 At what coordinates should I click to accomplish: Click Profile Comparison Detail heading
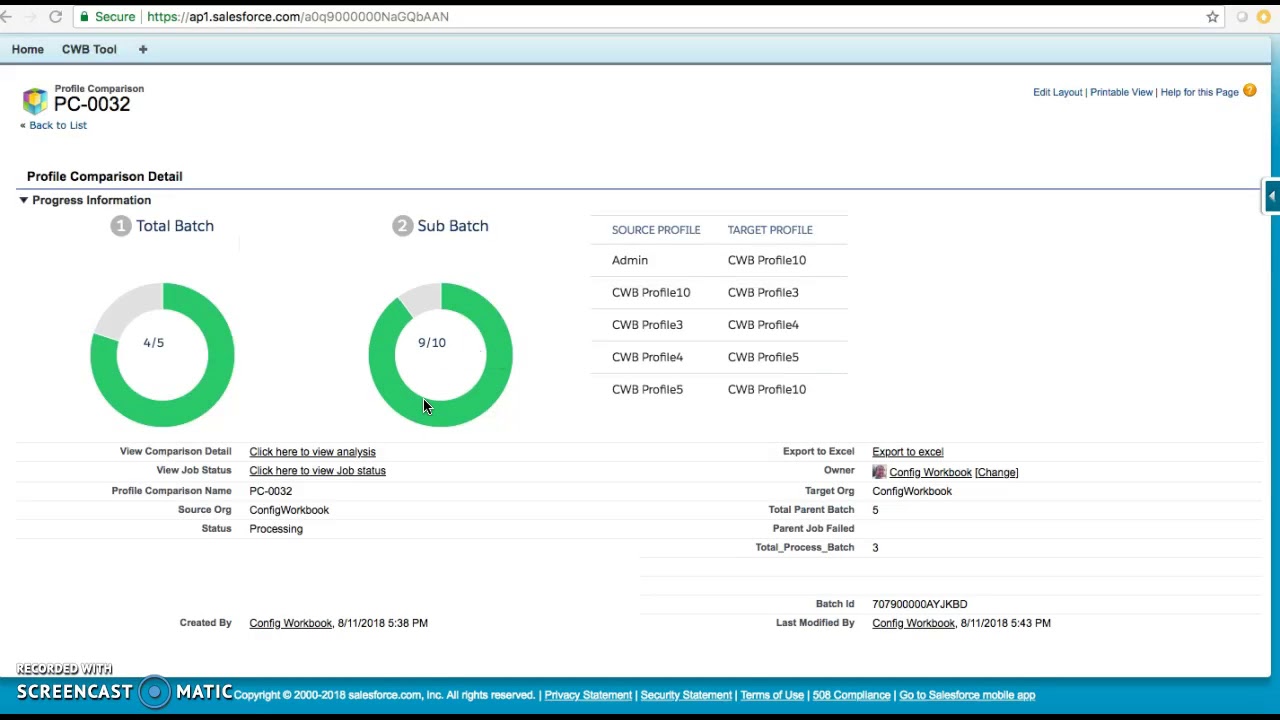click(x=105, y=176)
